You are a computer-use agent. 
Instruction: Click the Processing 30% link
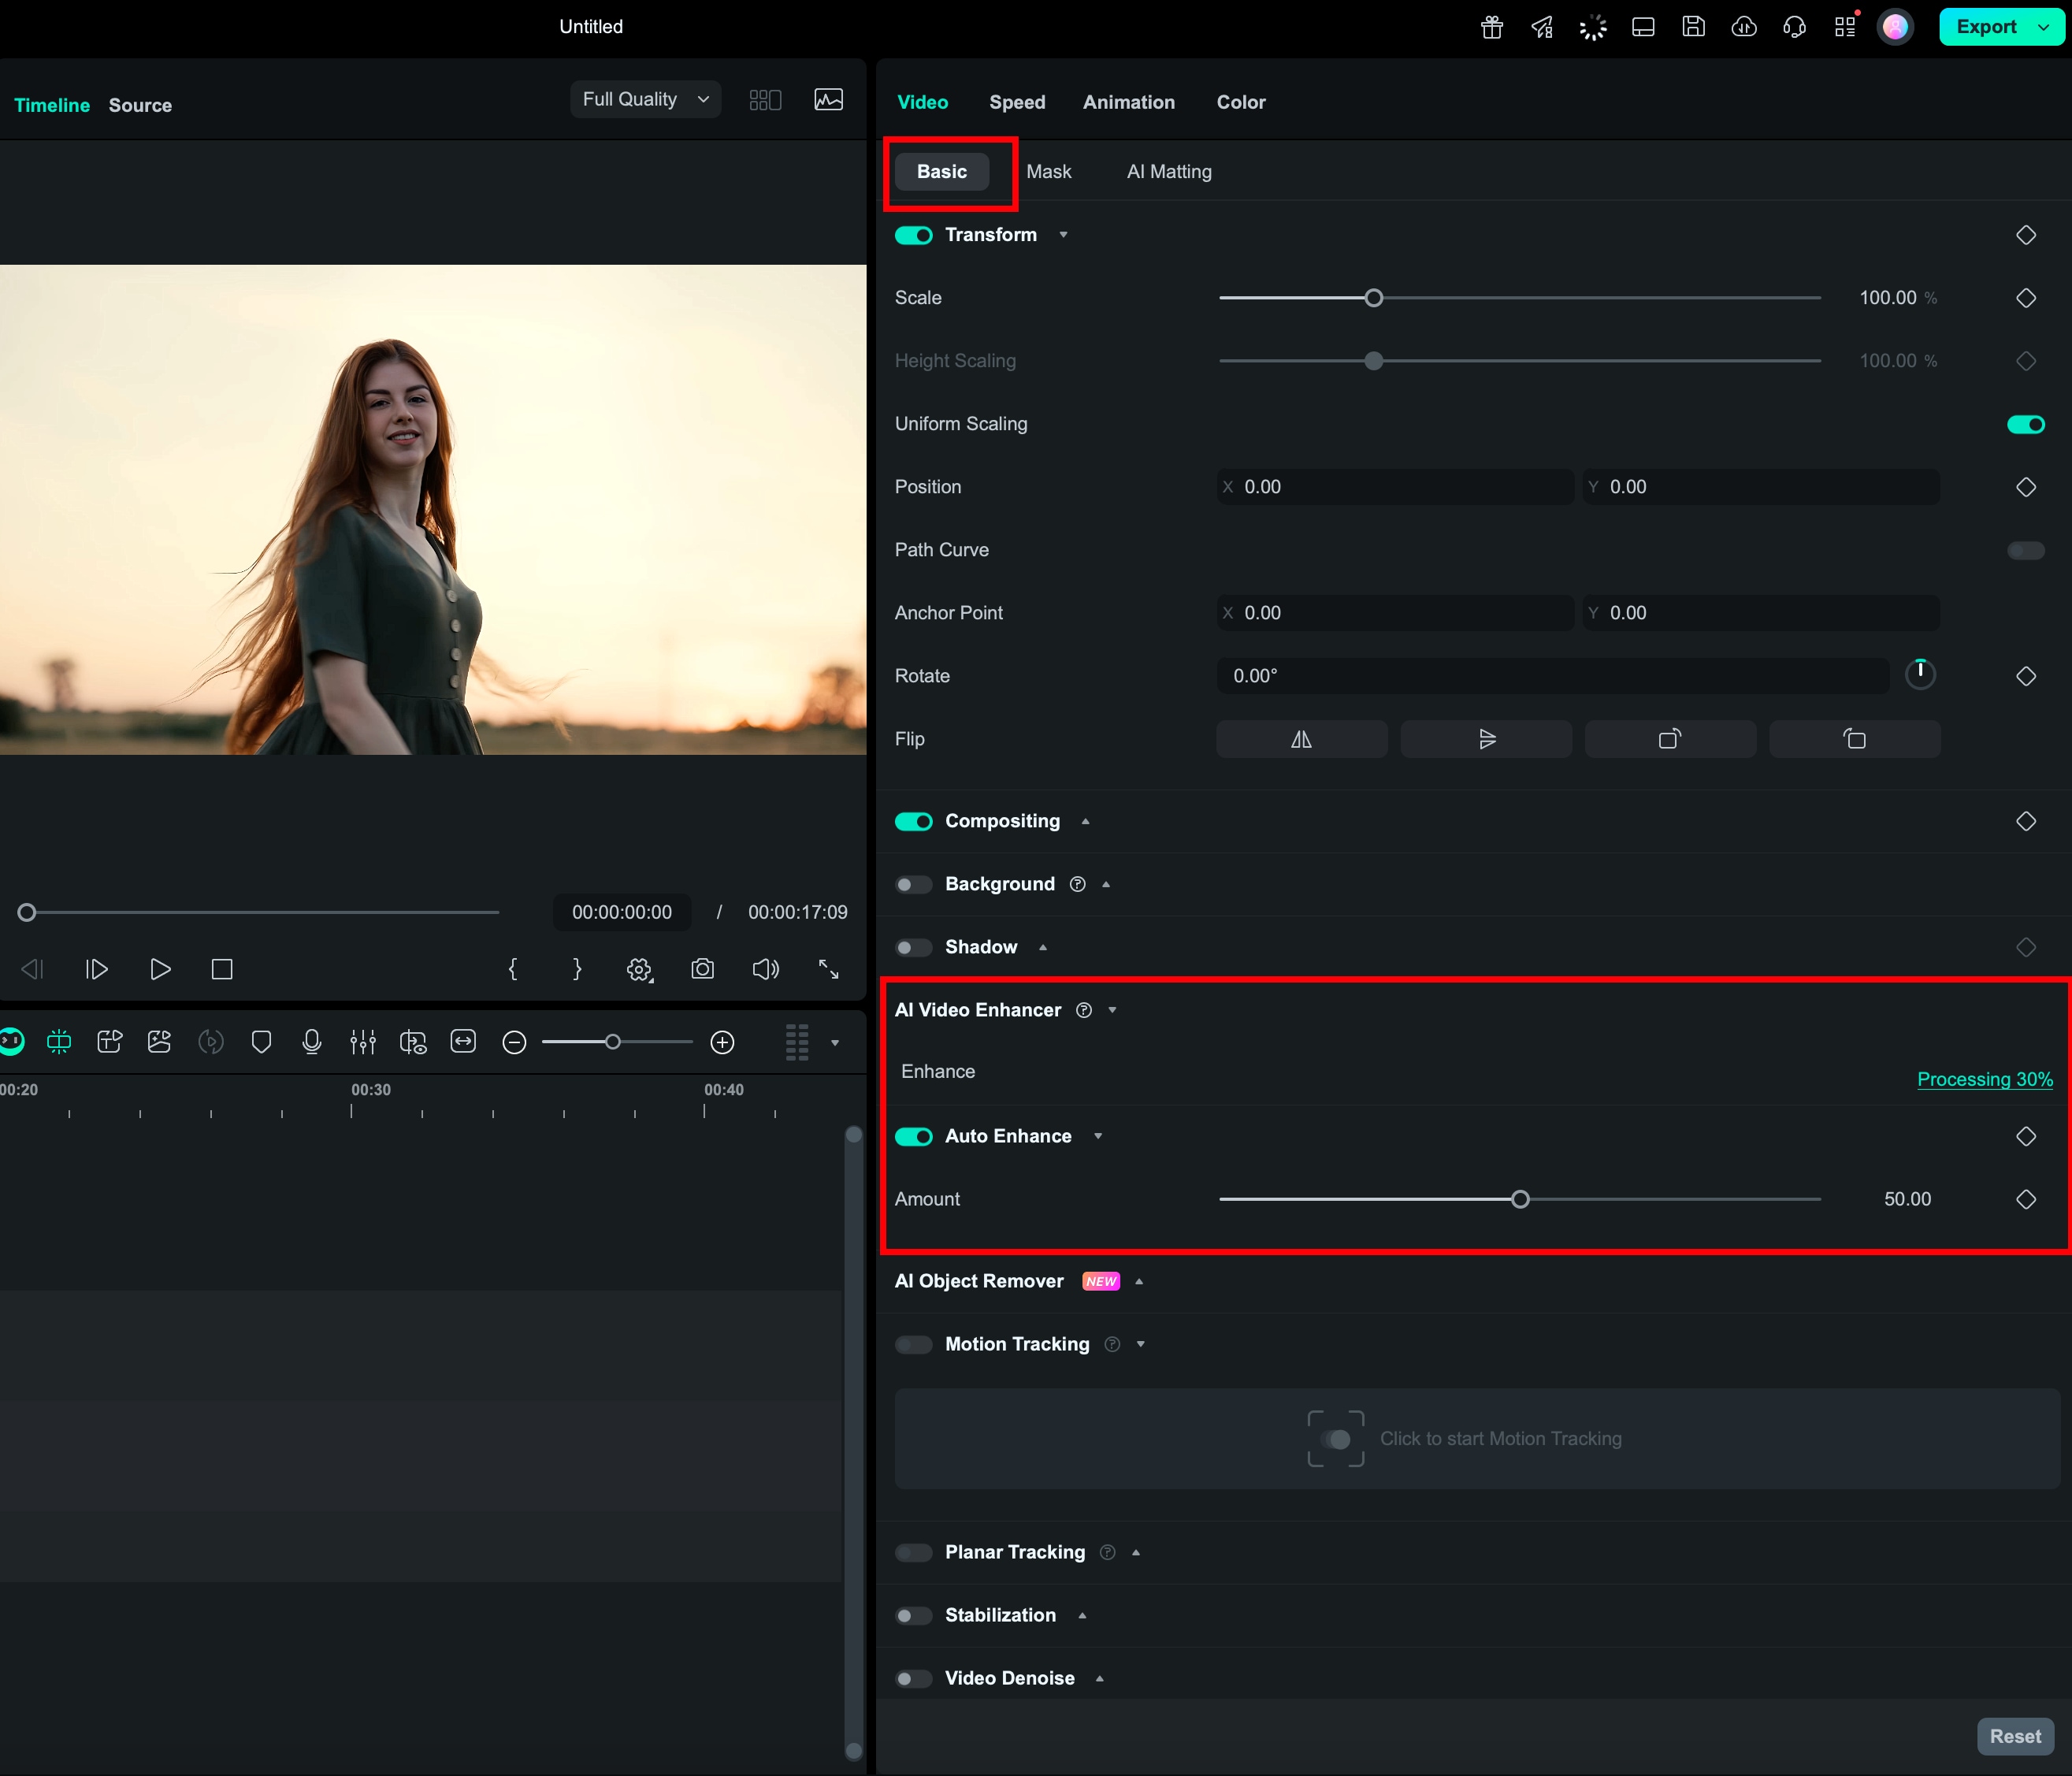1984,1080
